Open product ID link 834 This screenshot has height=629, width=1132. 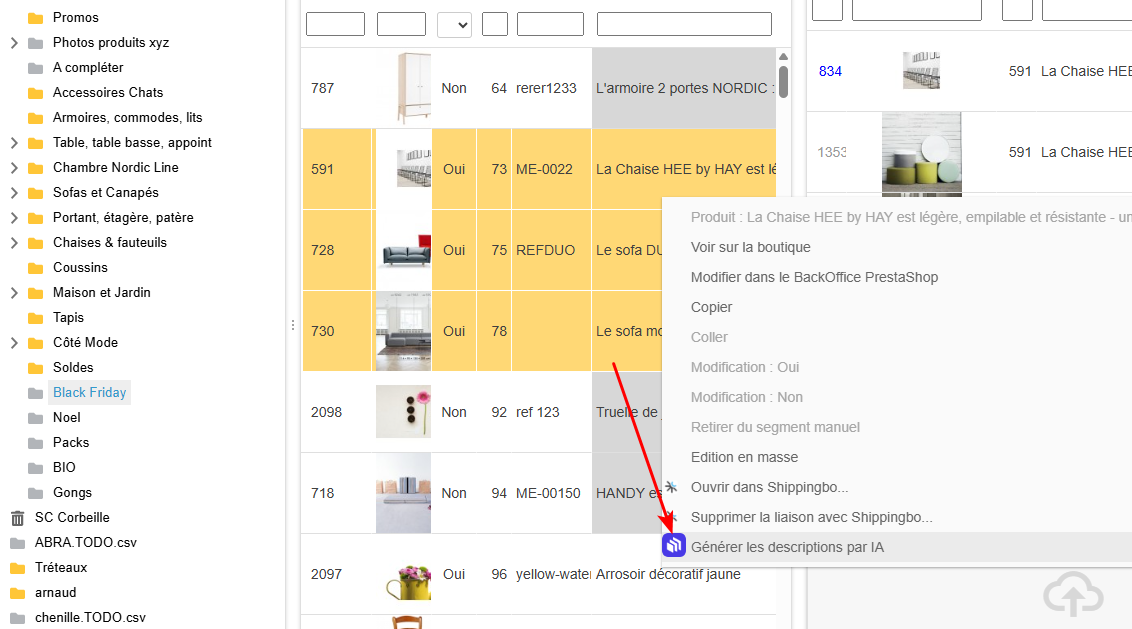830,71
